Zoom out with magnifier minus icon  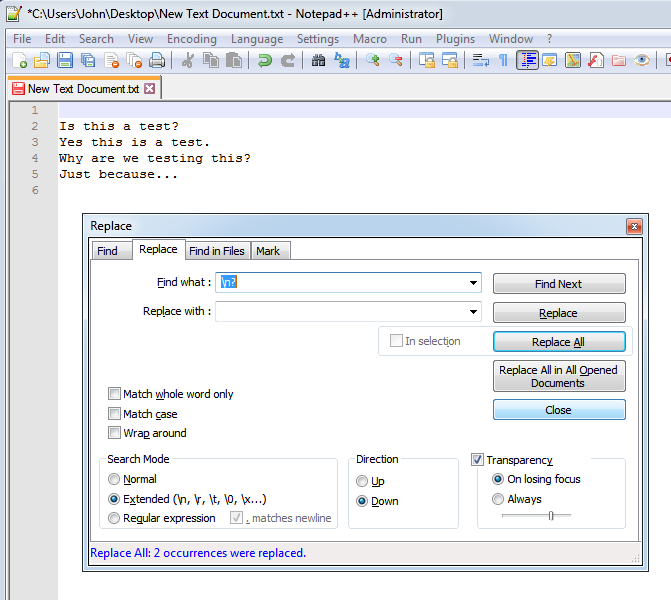click(396, 60)
